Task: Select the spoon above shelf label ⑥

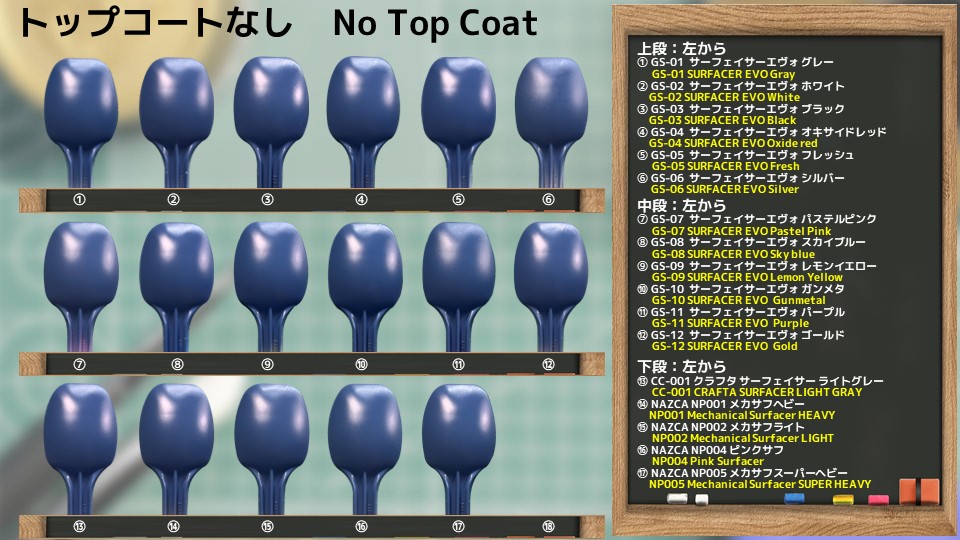Action: (551, 122)
